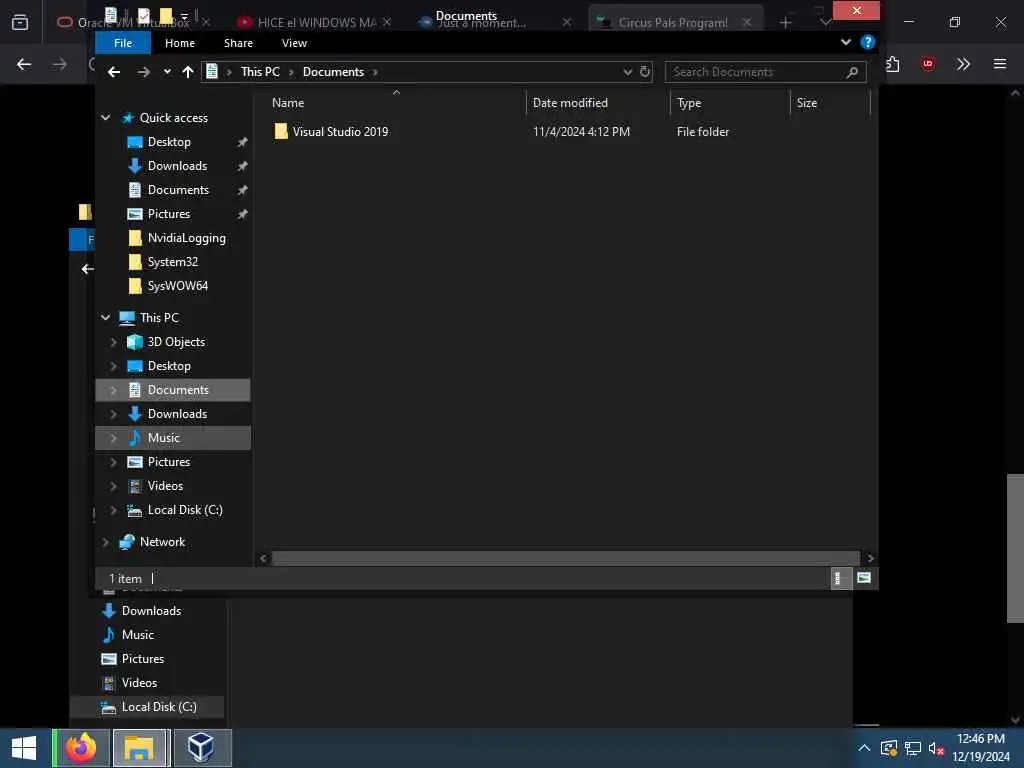Viewport: 1024px width, 768px height.
Task: Open VirtualBox from the taskbar
Action: (201, 748)
